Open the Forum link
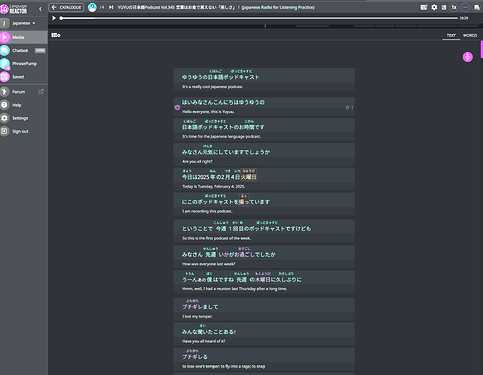The image size is (483, 375). [23, 92]
